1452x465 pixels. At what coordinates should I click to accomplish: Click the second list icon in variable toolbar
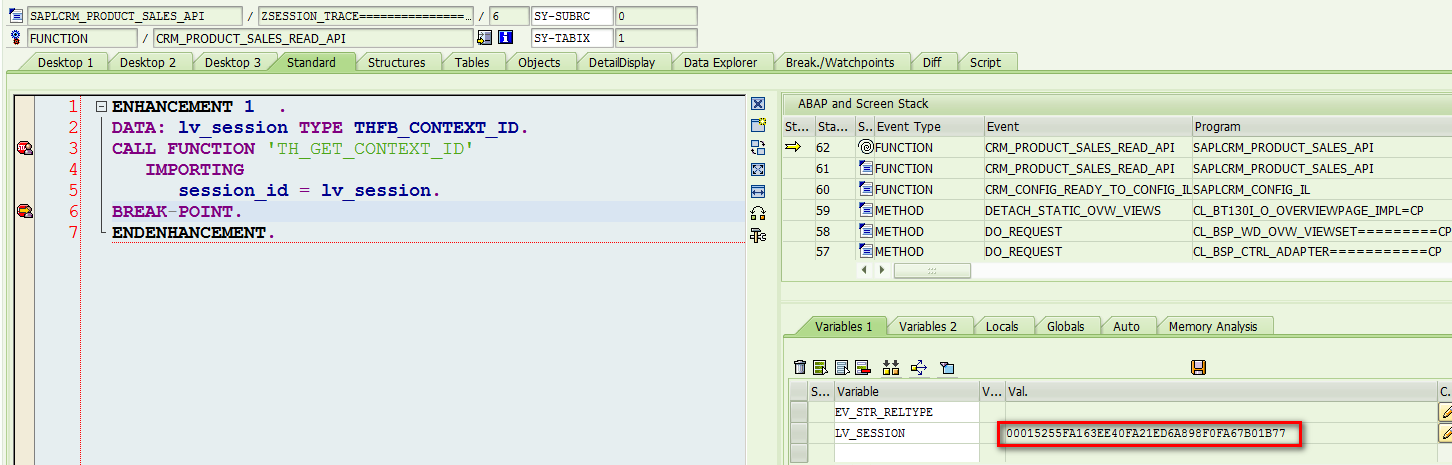click(820, 367)
